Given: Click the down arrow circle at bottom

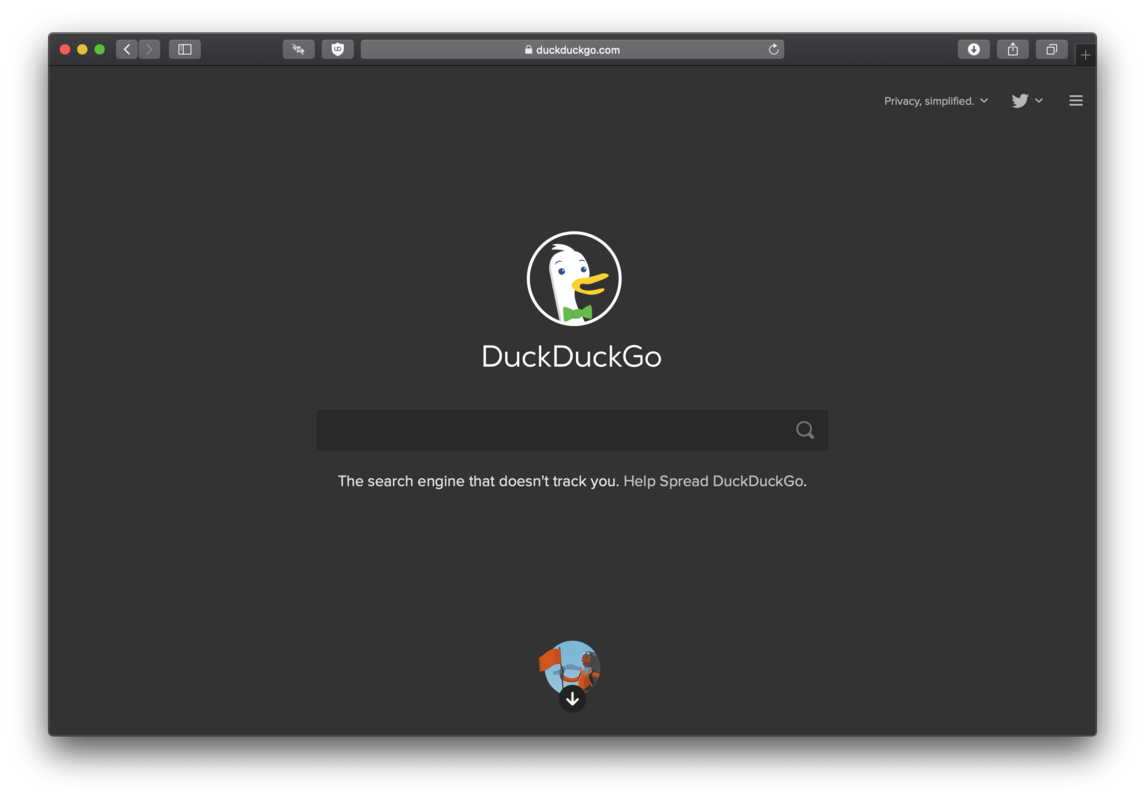Looking at the screenshot, I should 572,699.
